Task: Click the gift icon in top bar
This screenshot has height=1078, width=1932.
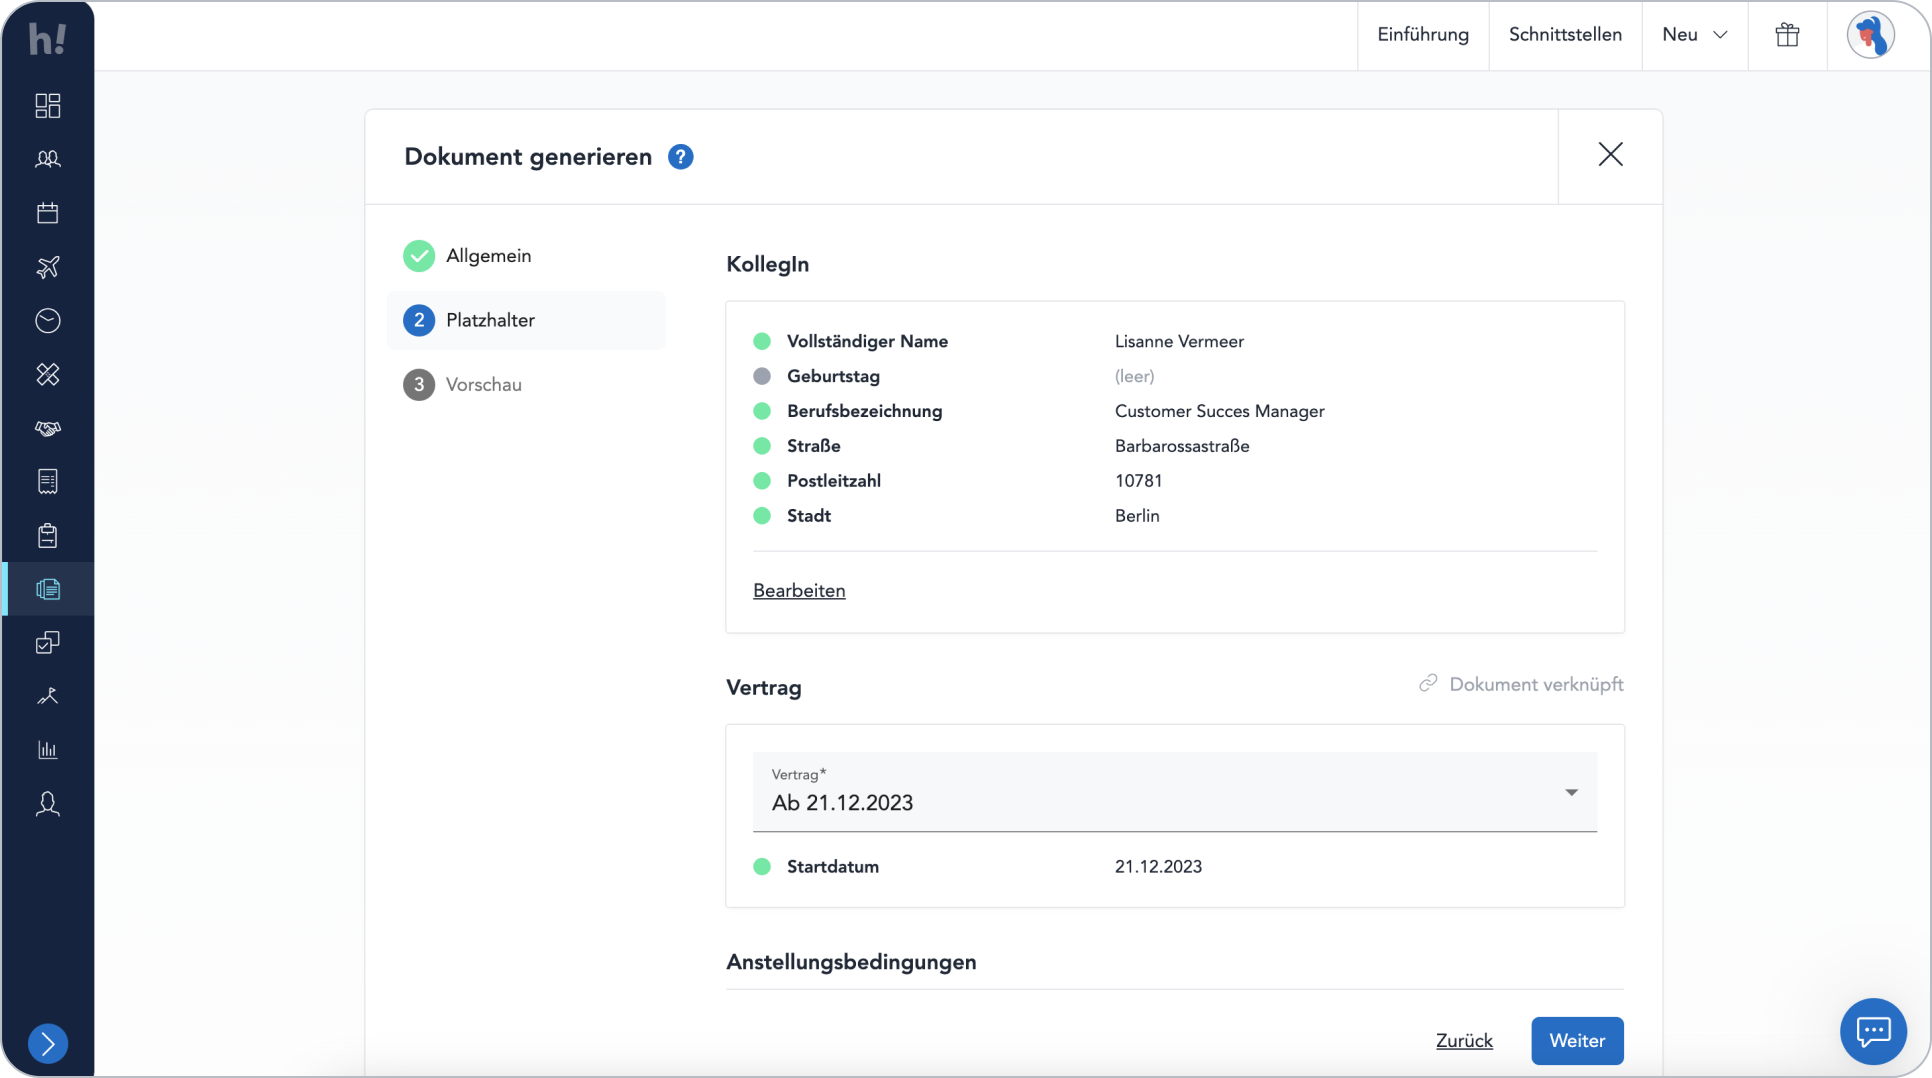Action: [1787, 35]
